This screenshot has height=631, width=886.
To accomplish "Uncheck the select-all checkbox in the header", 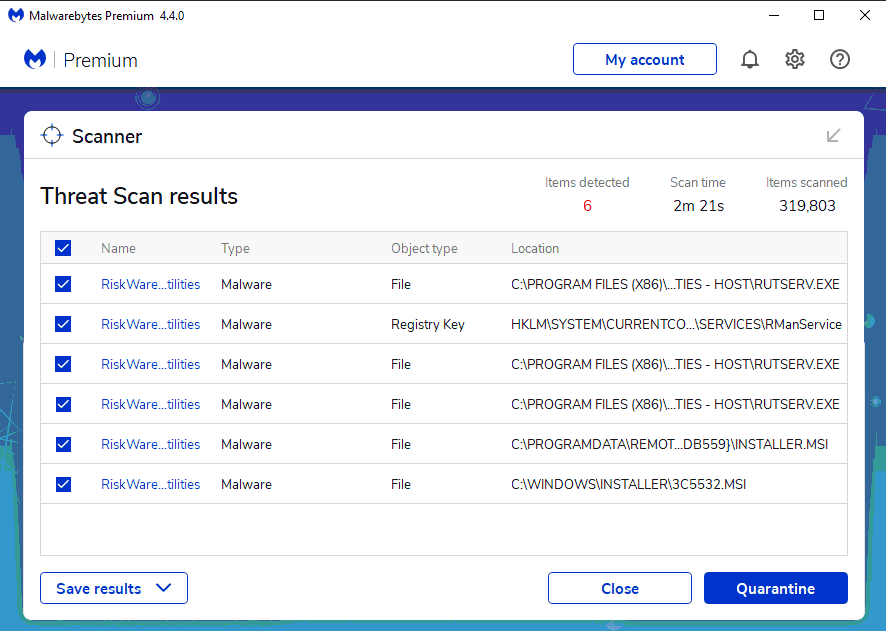I will 63,248.
